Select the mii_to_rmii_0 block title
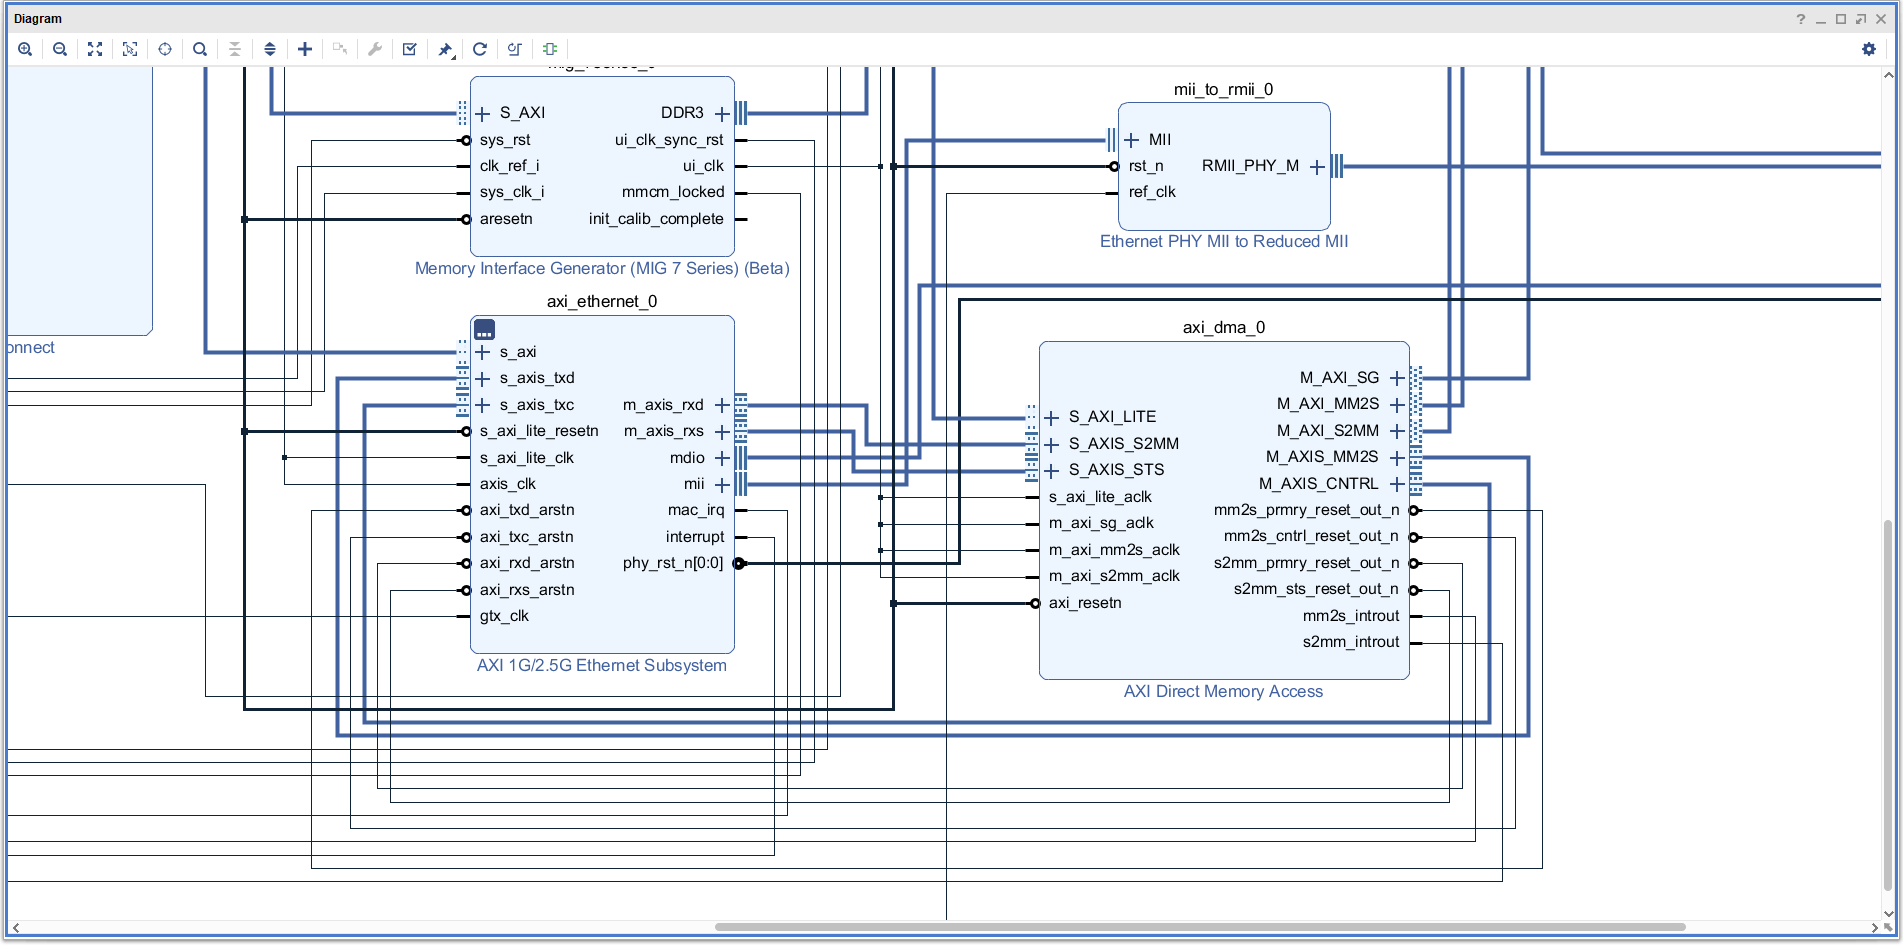Image resolution: width=1903 pixels, height=945 pixels. [x=1223, y=90]
